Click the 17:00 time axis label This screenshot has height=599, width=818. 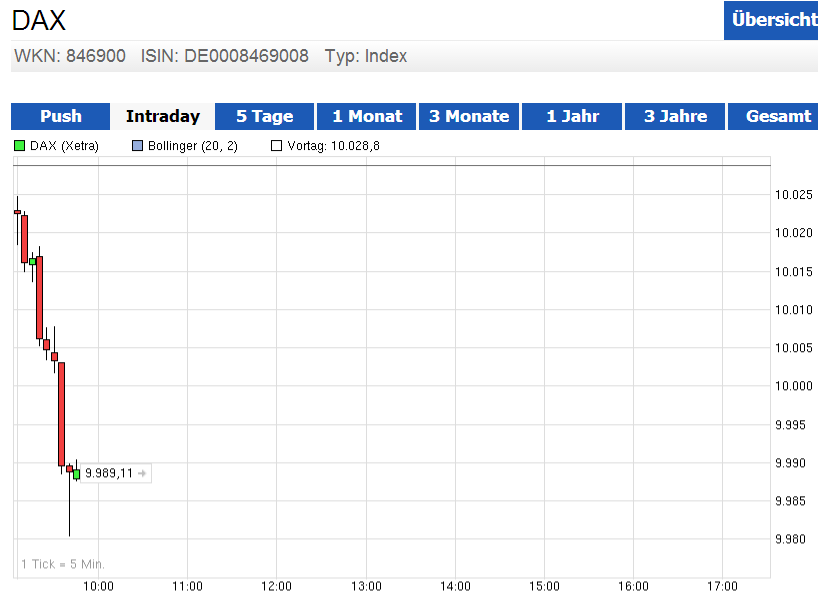click(722, 586)
